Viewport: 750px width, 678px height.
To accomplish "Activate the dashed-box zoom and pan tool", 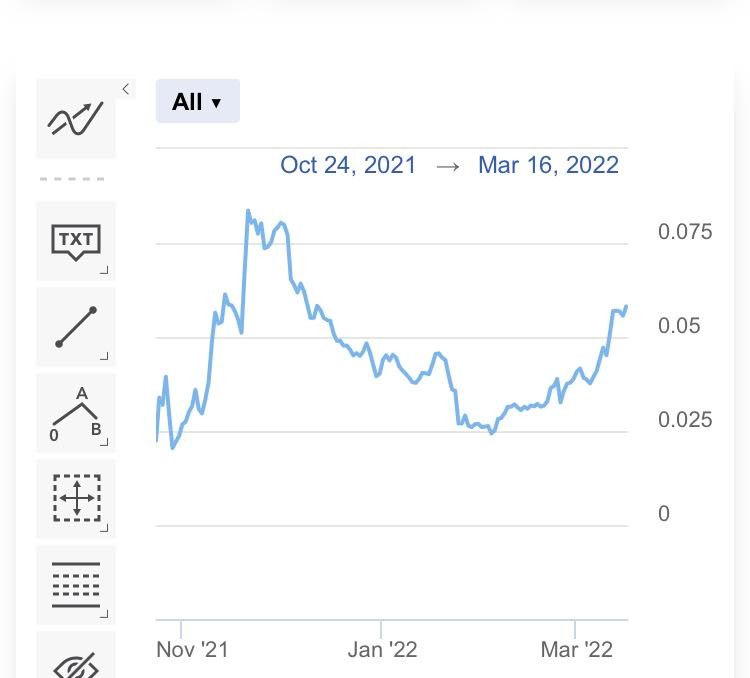I will [76, 499].
